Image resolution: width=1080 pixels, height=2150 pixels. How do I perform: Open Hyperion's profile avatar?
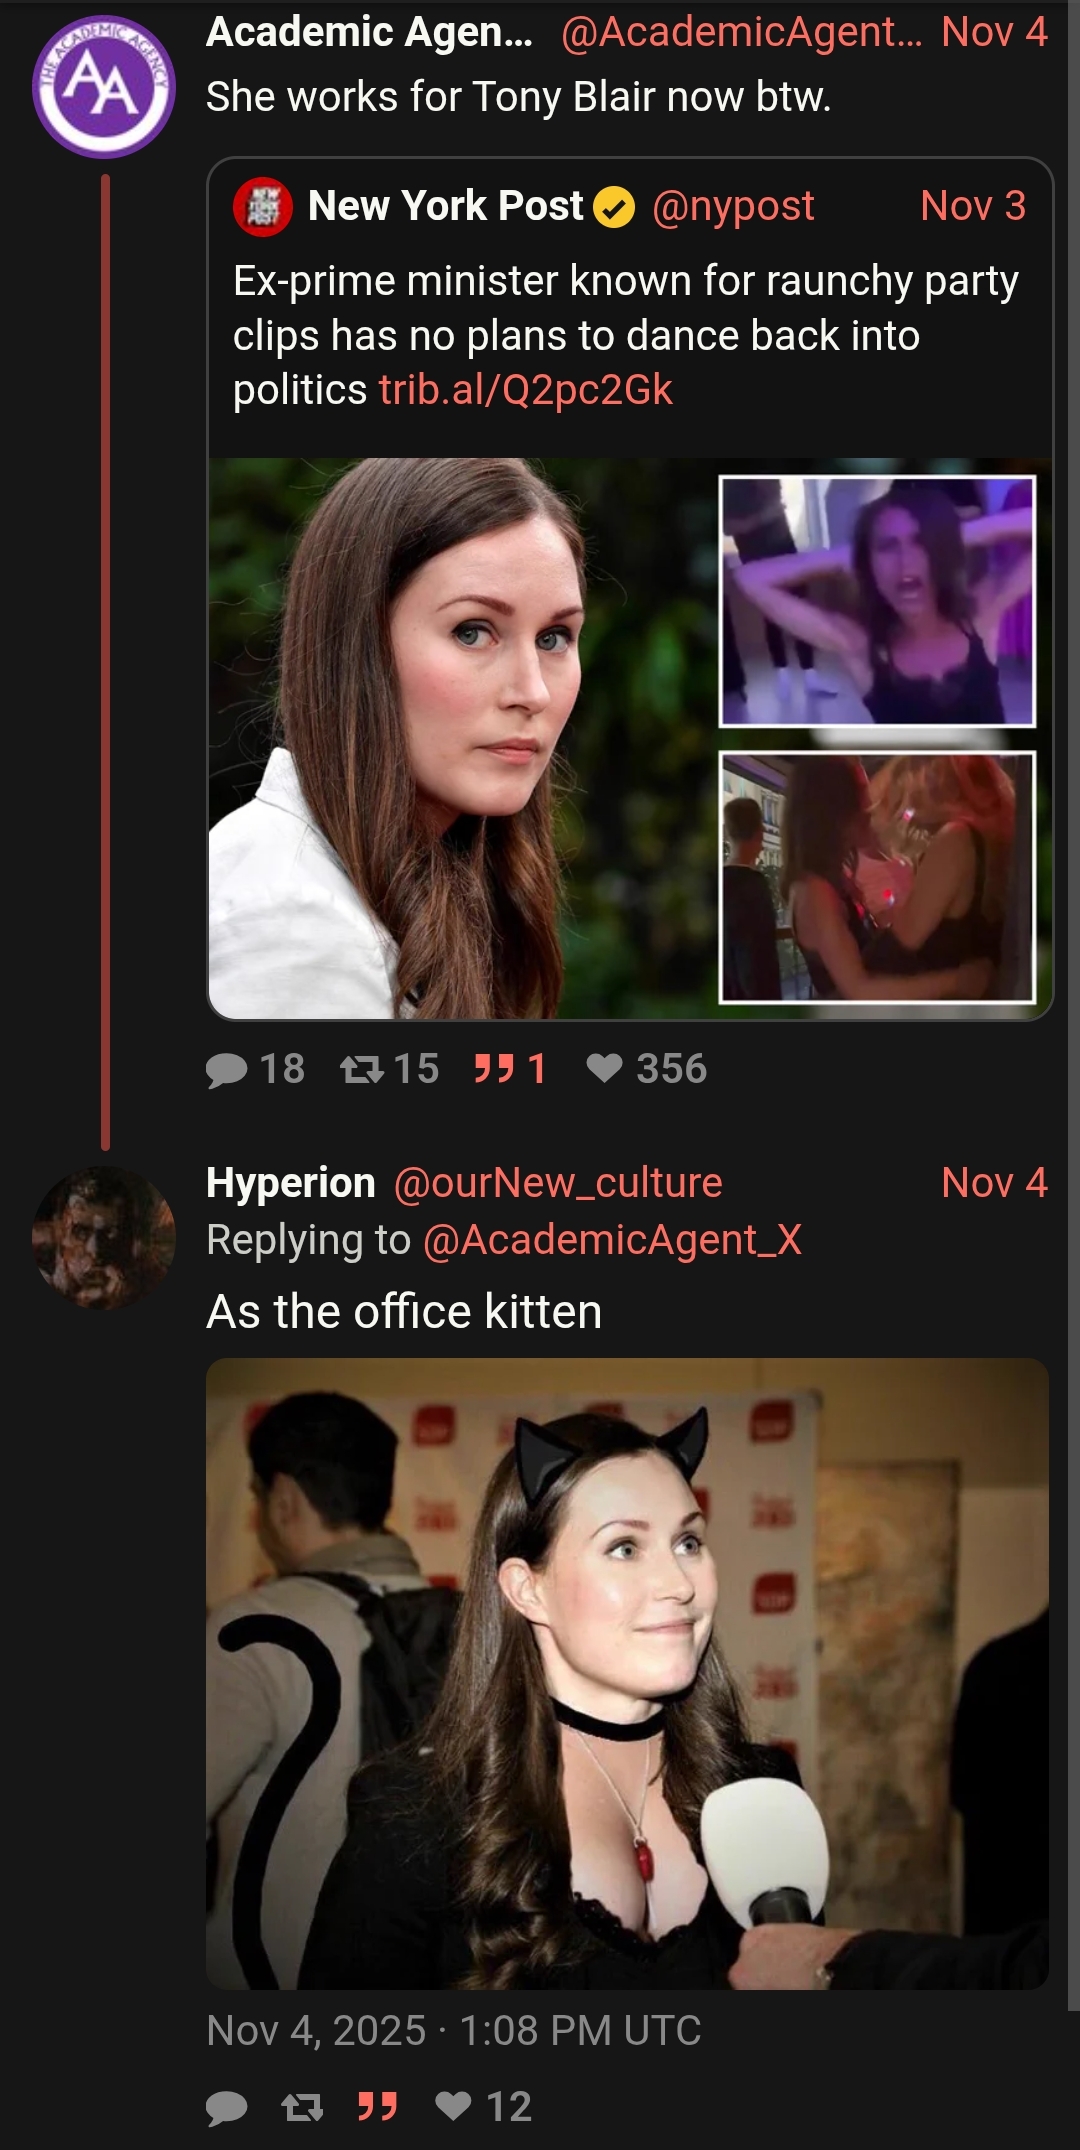pos(104,1238)
